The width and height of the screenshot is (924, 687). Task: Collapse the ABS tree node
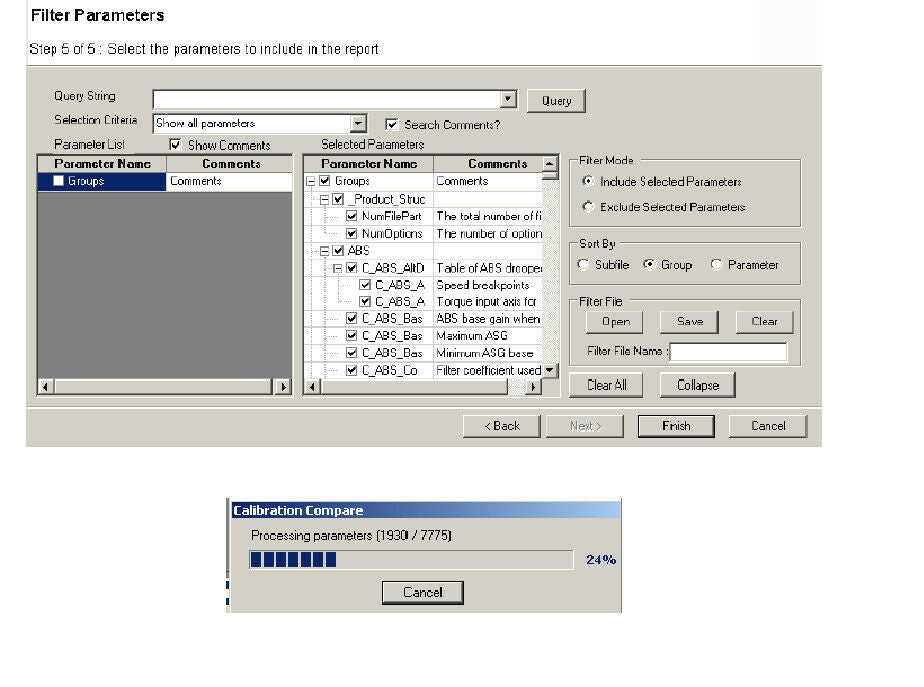click(x=325, y=251)
